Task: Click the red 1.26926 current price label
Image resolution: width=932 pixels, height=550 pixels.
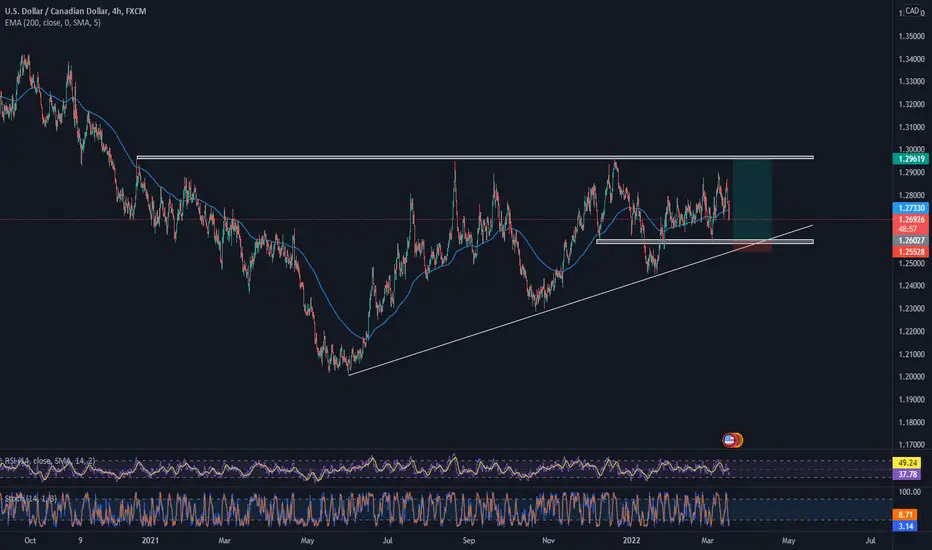Action: pos(911,219)
